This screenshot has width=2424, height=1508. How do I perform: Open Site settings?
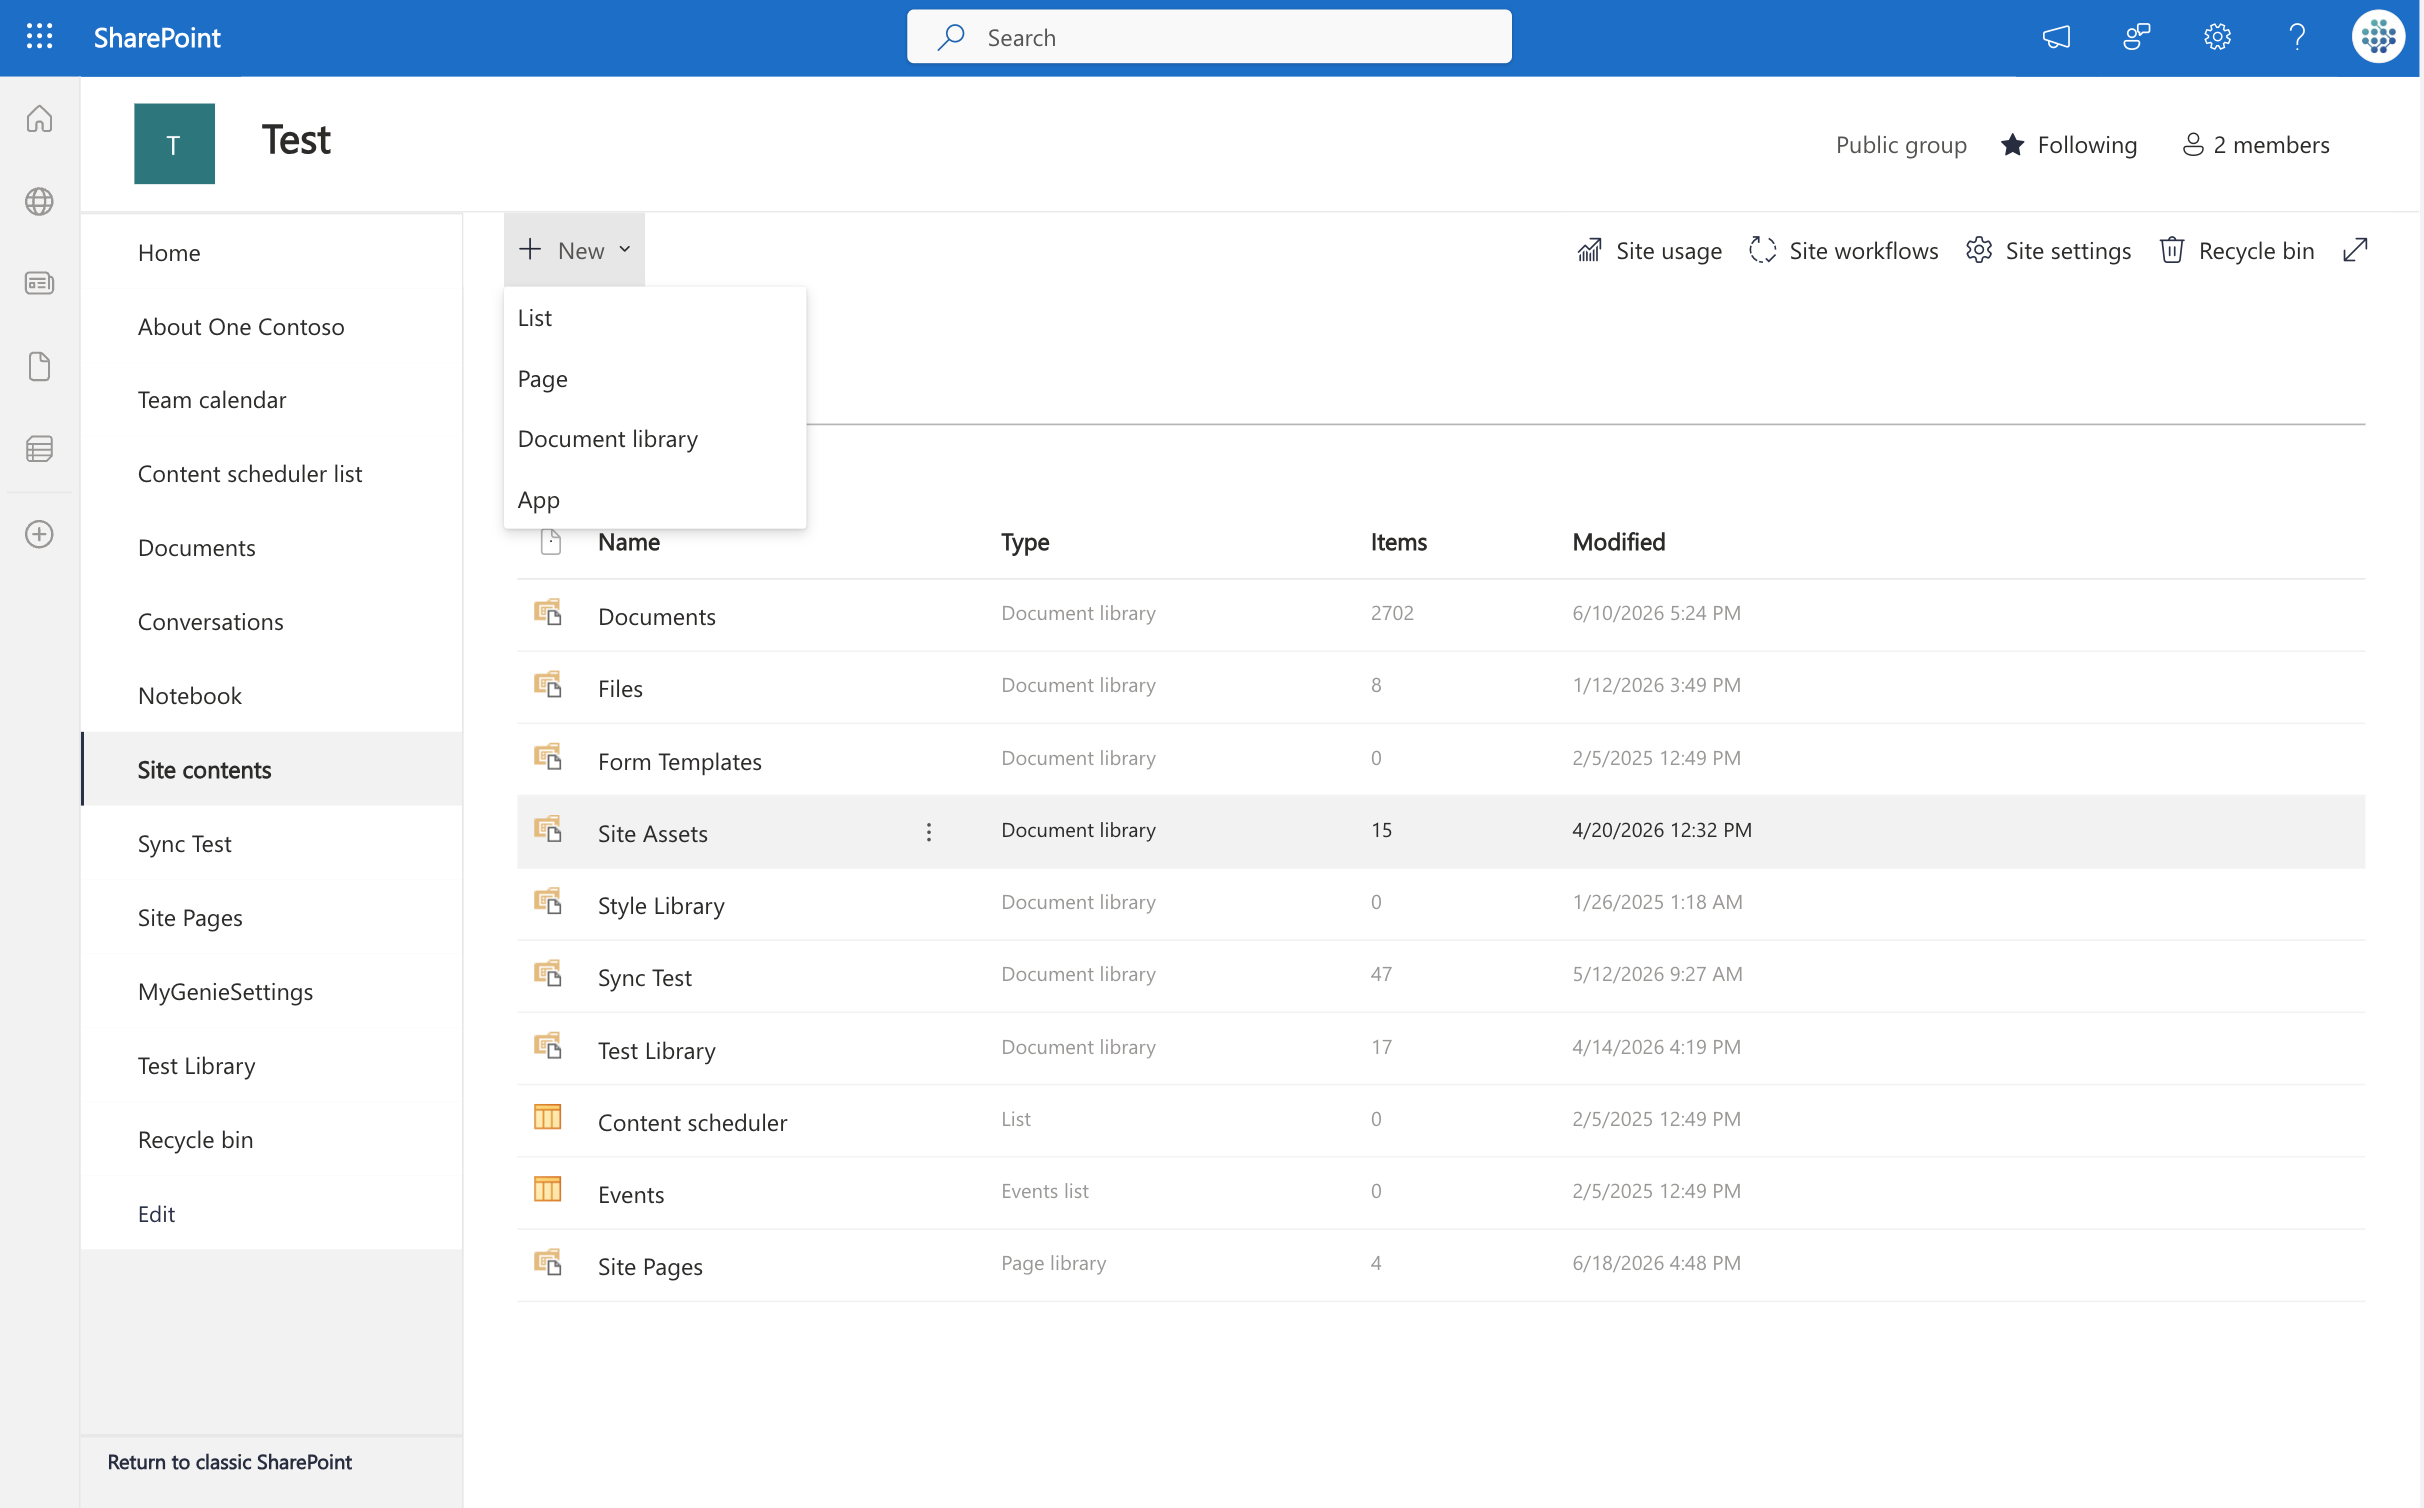tap(2048, 250)
